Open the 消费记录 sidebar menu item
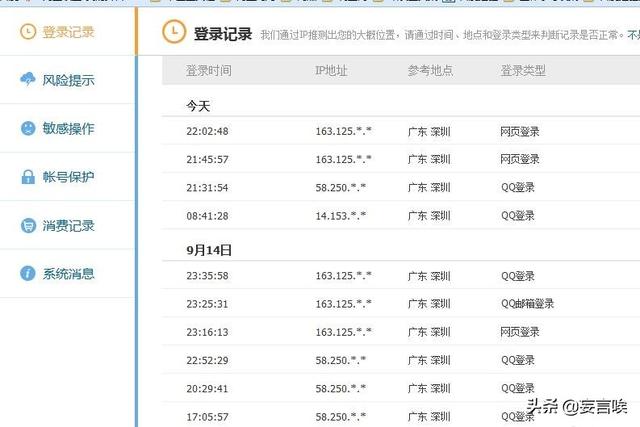Image resolution: width=640 pixels, height=427 pixels. tap(67, 225)
